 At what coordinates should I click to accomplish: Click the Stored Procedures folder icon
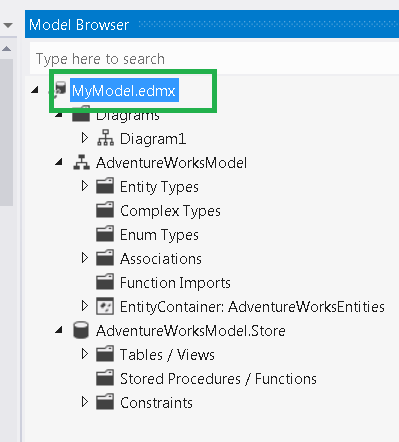click(105, 378)
